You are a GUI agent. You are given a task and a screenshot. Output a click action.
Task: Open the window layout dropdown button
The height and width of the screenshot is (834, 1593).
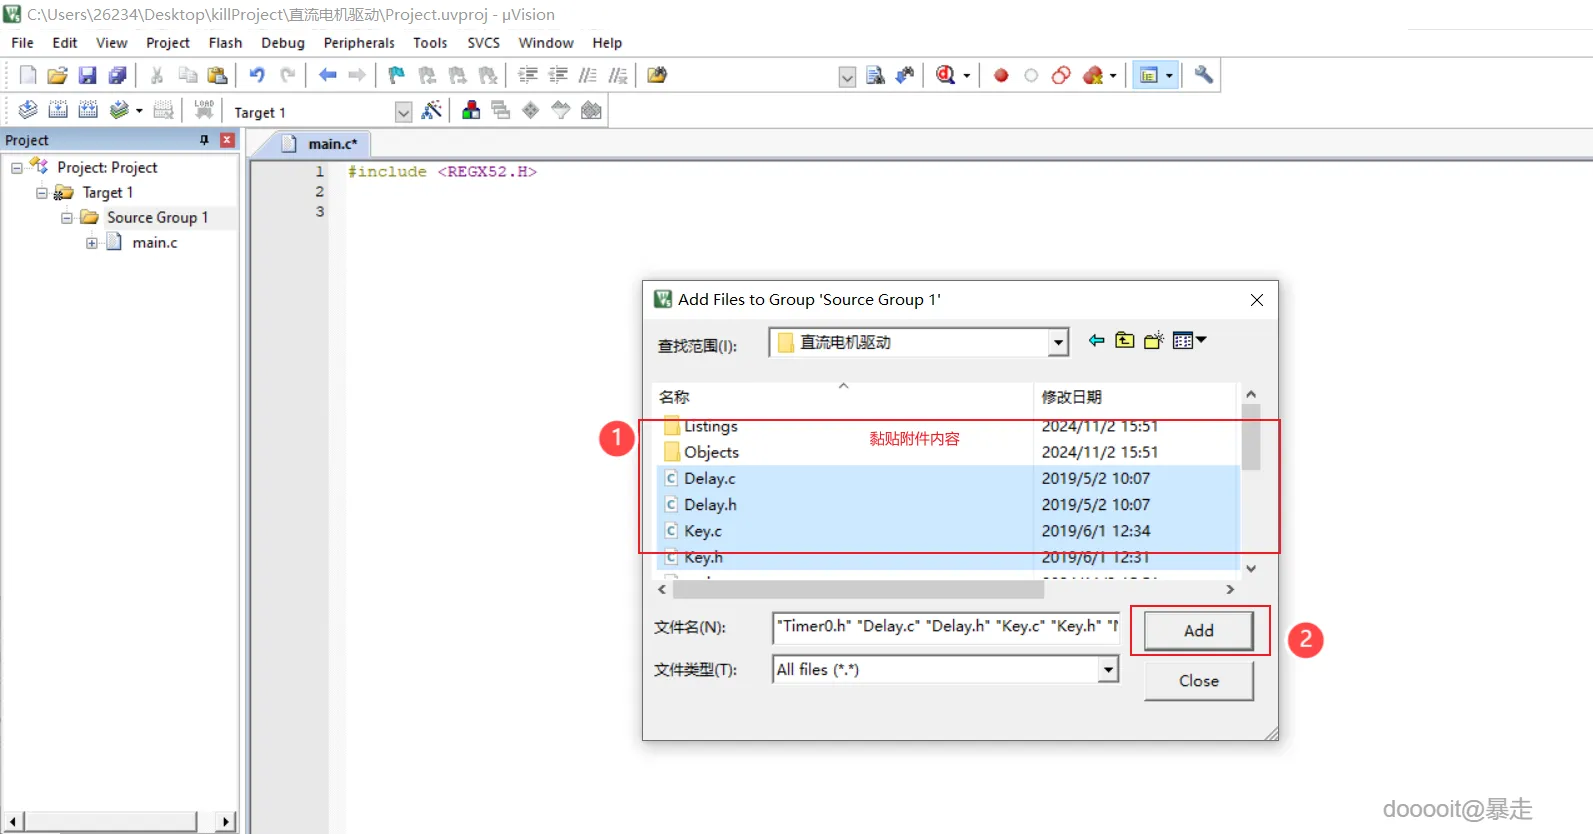tap(1156, 75)
